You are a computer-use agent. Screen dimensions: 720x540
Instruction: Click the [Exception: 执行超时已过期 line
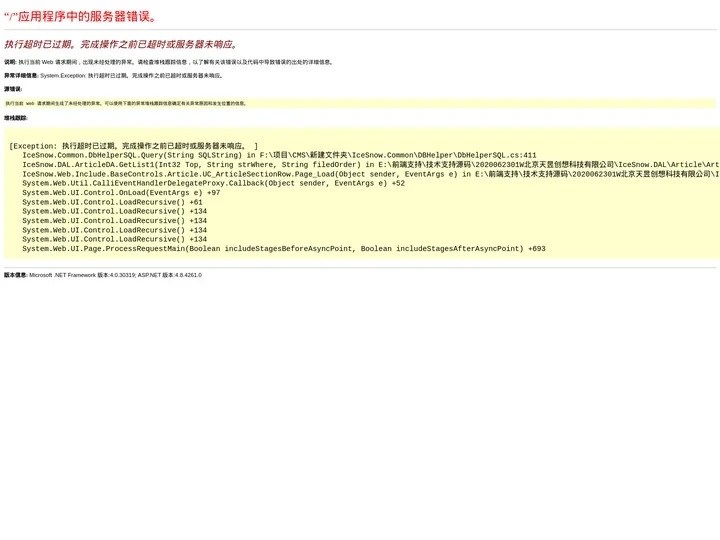pos(134,146)
